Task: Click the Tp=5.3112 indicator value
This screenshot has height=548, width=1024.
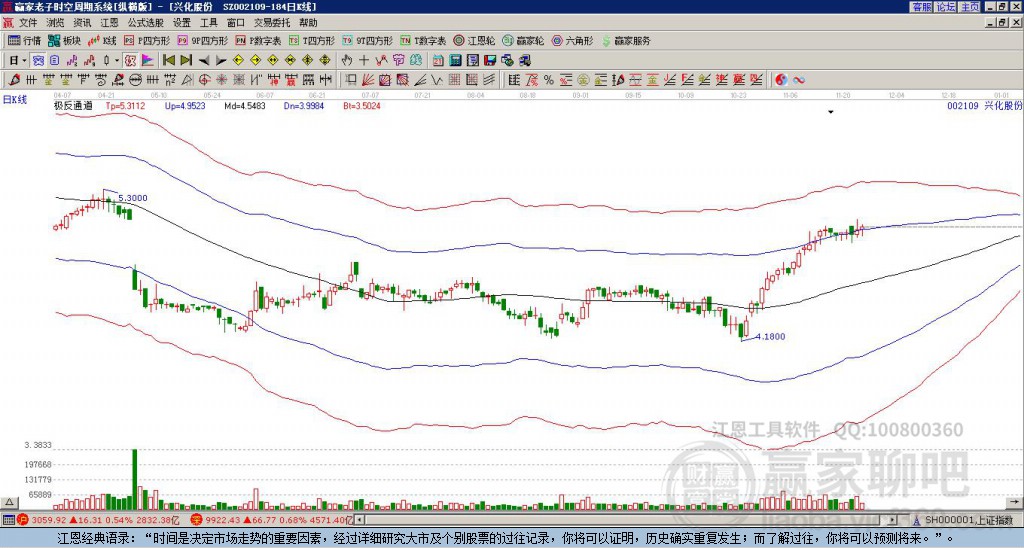Action: (x=125, y=105)
